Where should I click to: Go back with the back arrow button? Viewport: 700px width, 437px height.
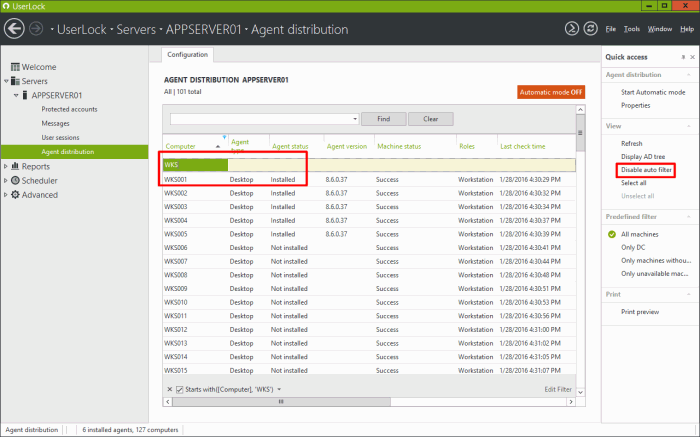(14, 29)
